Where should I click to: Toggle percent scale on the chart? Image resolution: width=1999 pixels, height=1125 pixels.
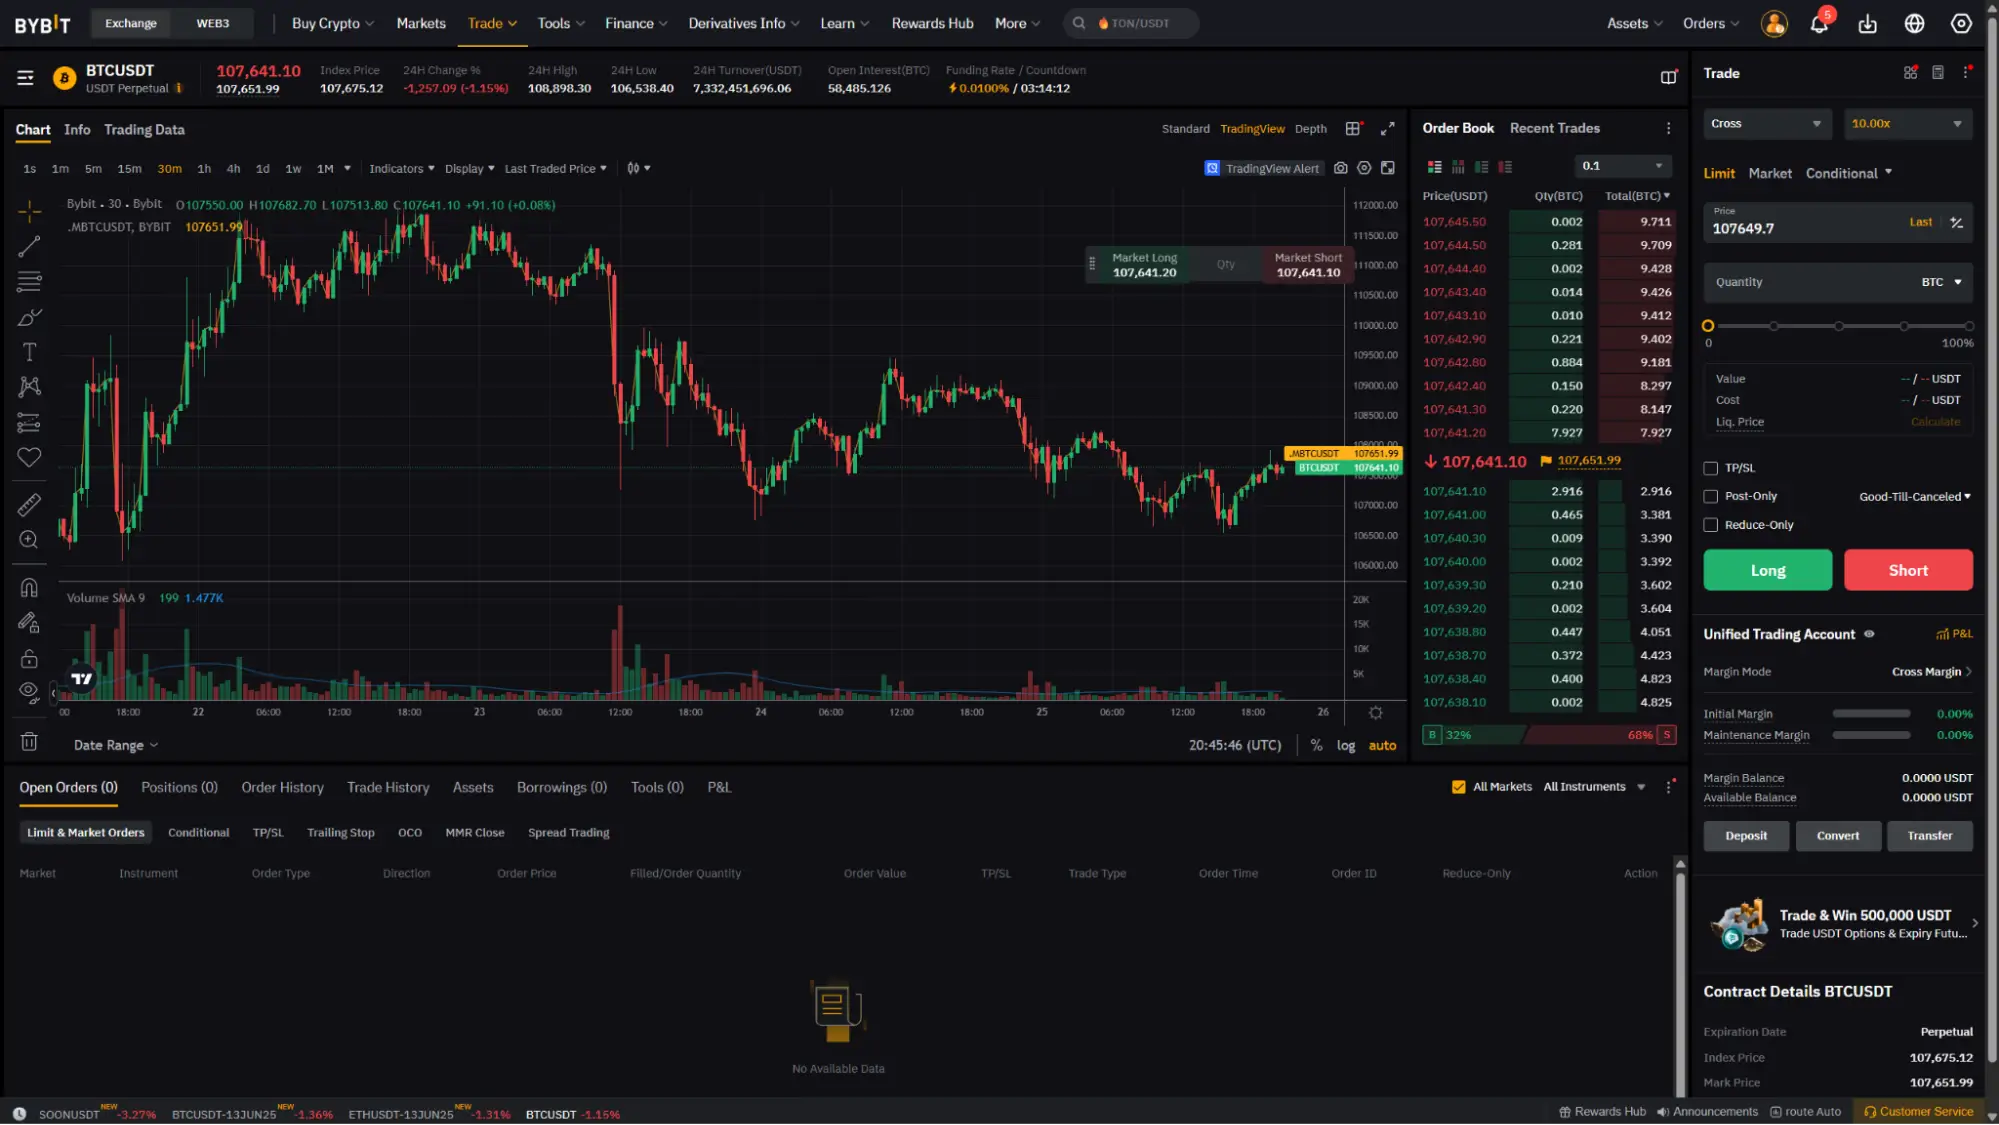pyautogui.click(x=1316, y=745)
